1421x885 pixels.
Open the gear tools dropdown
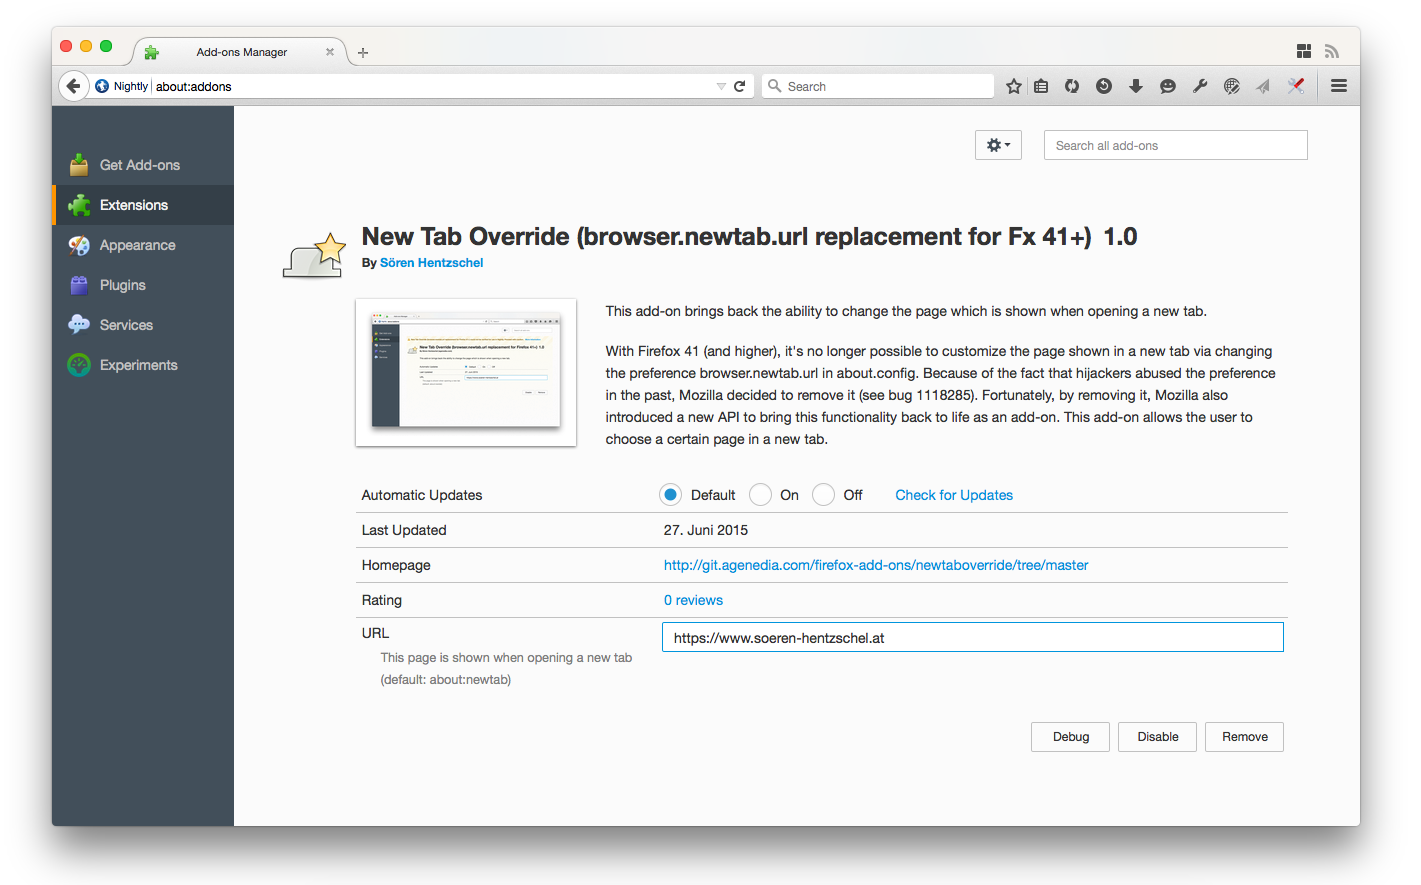coord(998,145)
